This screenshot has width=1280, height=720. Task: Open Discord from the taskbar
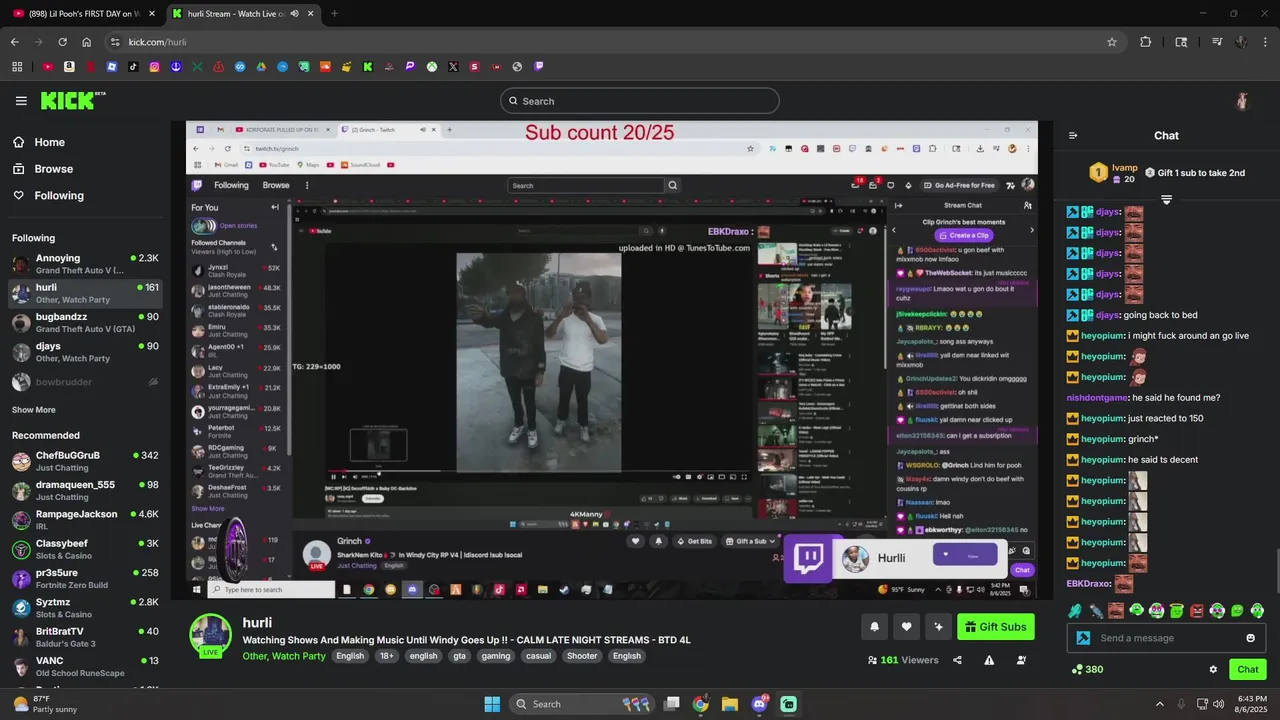(759, 704)
